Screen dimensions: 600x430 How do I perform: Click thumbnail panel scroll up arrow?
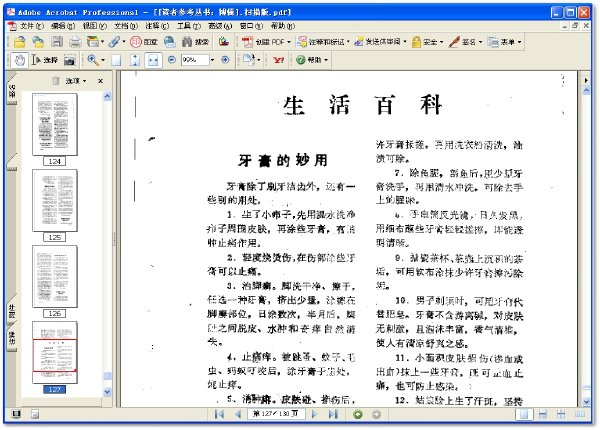tap(108, 96)
